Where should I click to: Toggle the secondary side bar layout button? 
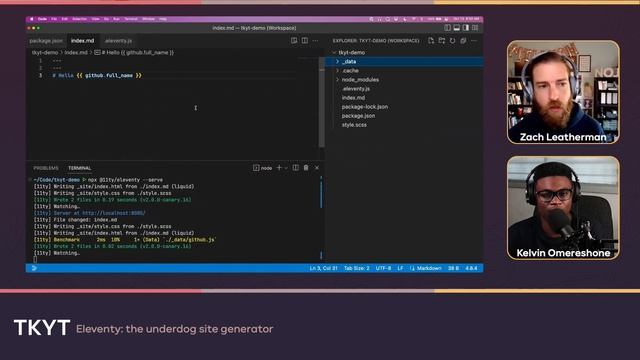click(x=466, y=28)
